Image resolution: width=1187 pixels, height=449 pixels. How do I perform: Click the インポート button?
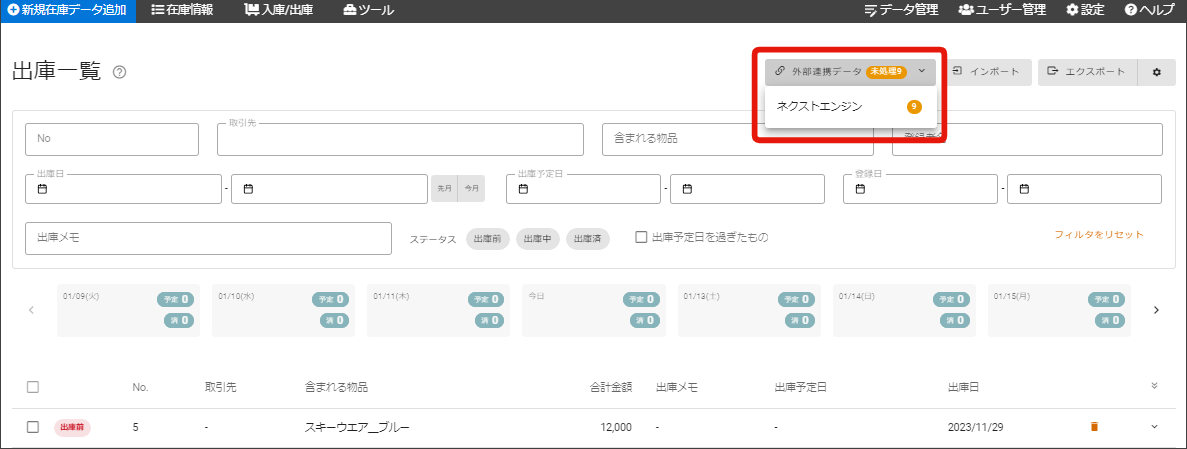click(986, 72)
